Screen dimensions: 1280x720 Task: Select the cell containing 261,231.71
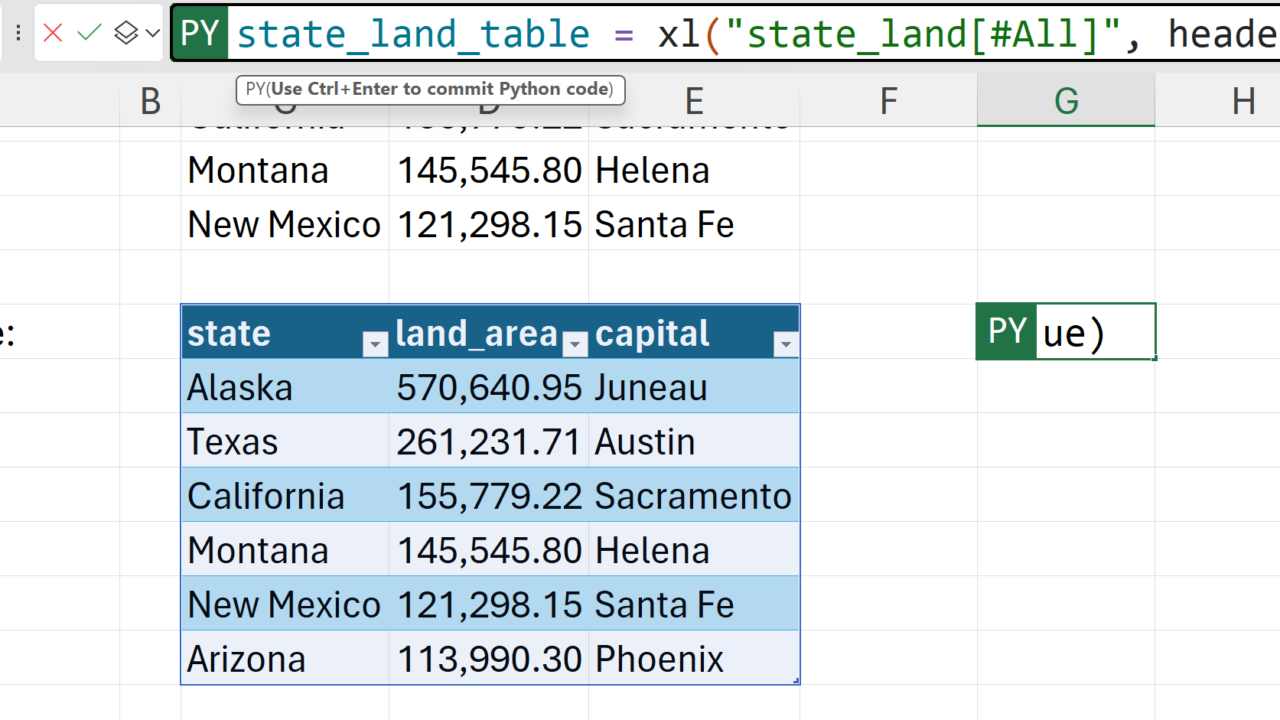coord(488,441)
